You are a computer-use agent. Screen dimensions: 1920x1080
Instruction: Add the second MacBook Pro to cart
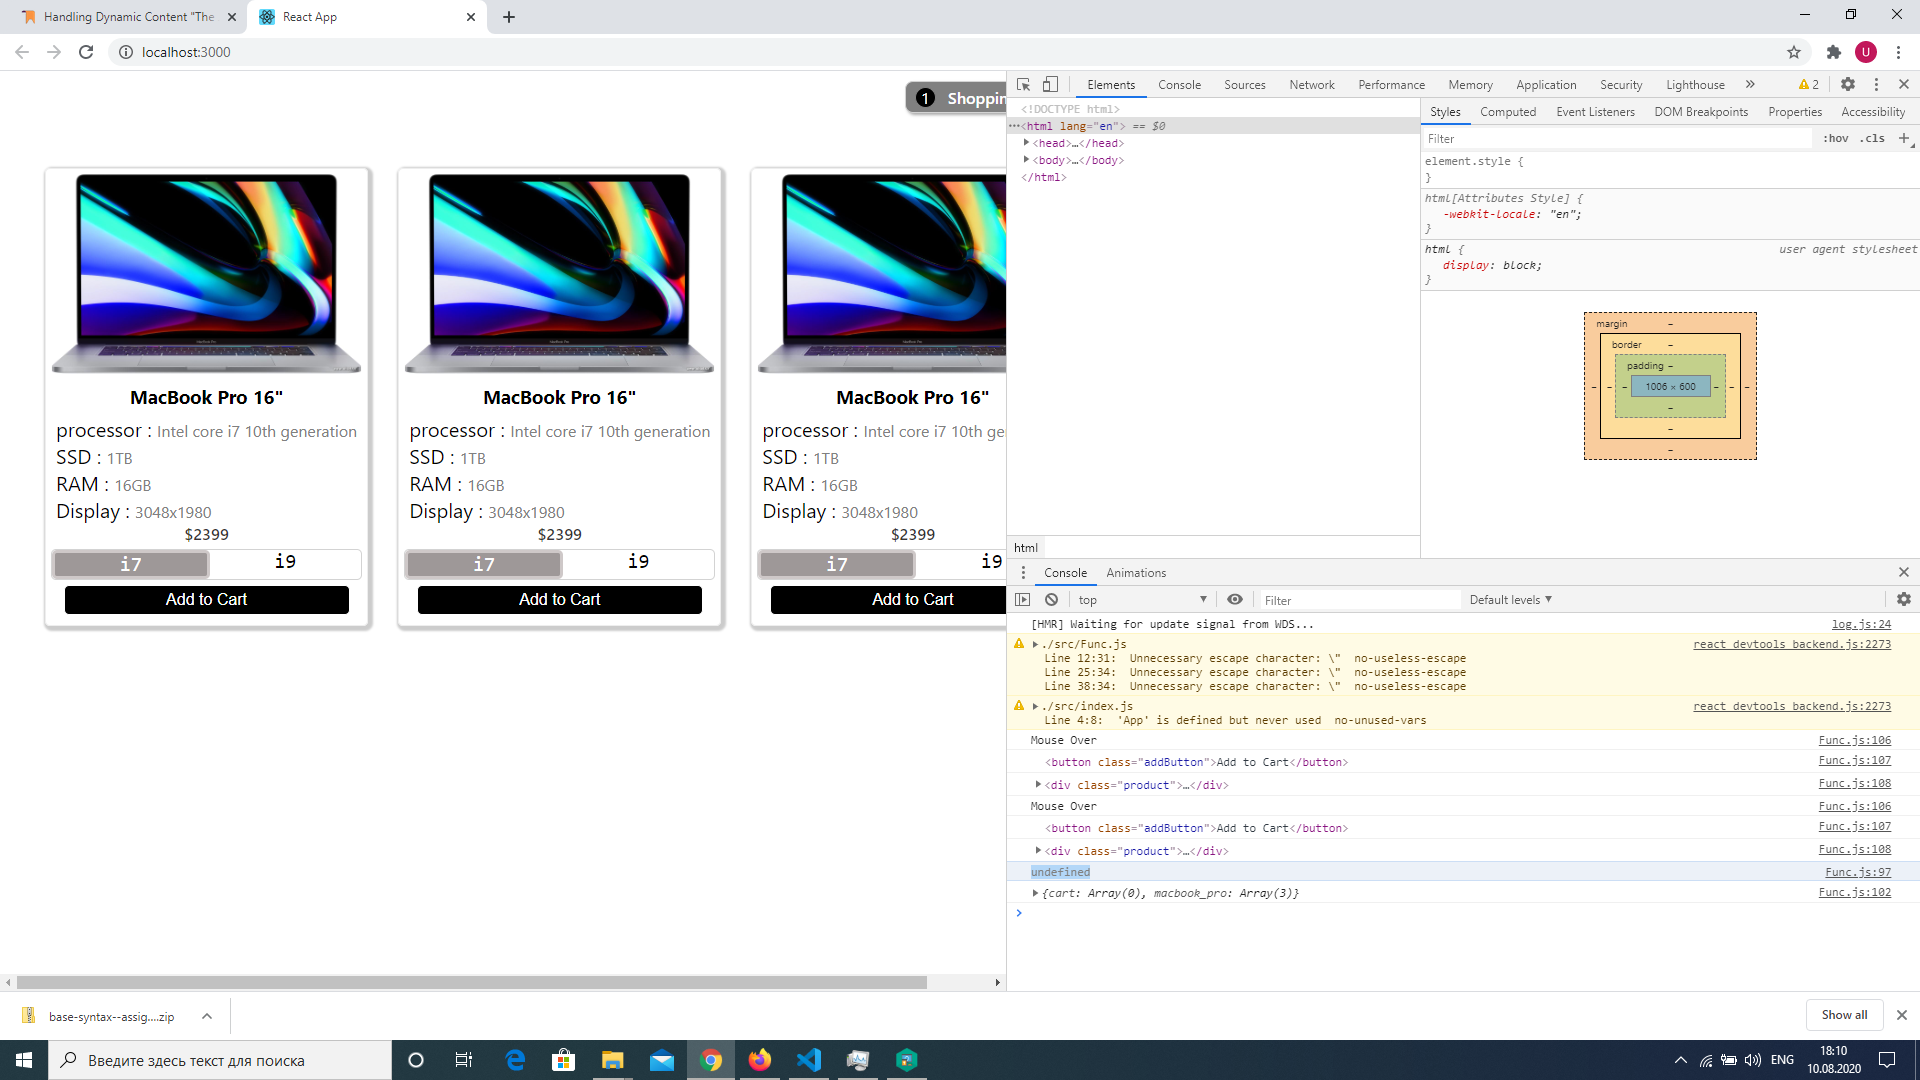tap(560, 600)
